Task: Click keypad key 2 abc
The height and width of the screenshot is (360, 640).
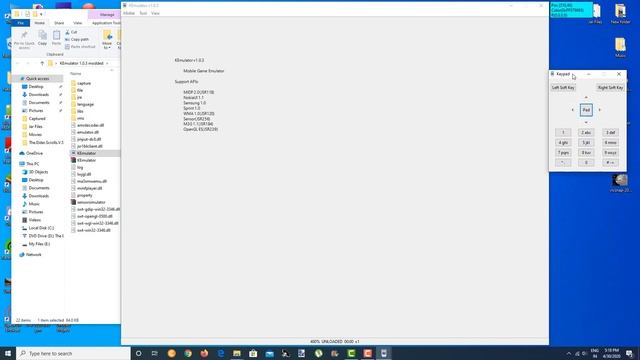Action: (586, 132)
